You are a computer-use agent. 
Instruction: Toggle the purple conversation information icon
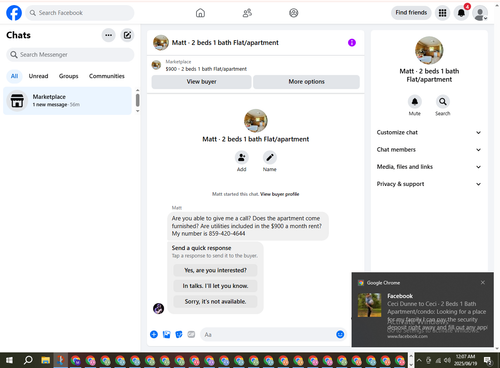352,43
